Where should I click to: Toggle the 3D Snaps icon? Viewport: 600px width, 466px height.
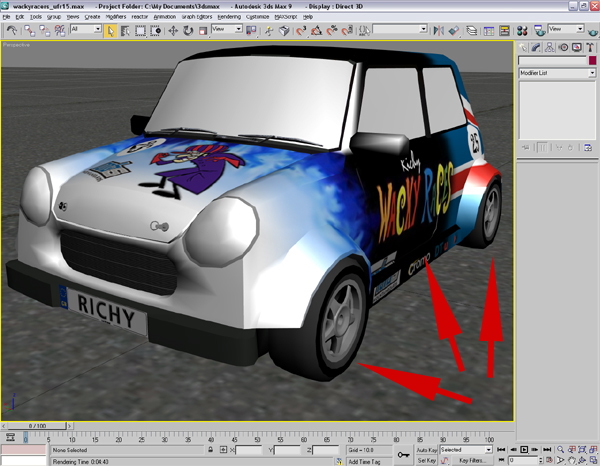301,31
